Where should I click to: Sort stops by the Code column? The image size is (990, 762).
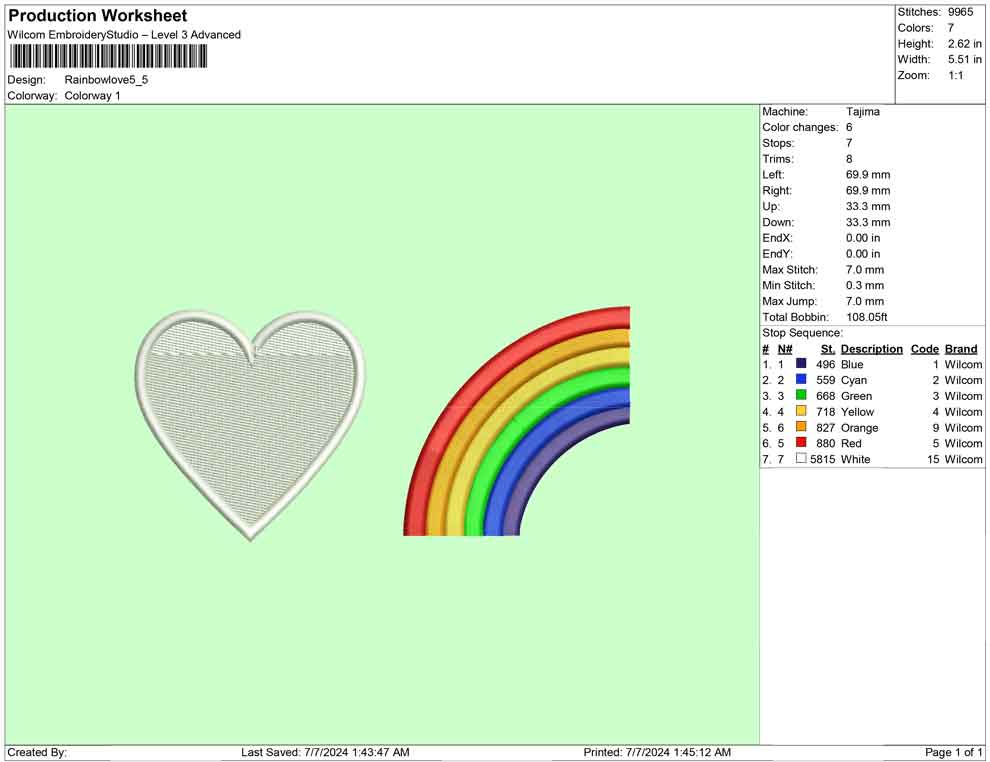pos(925,348)
